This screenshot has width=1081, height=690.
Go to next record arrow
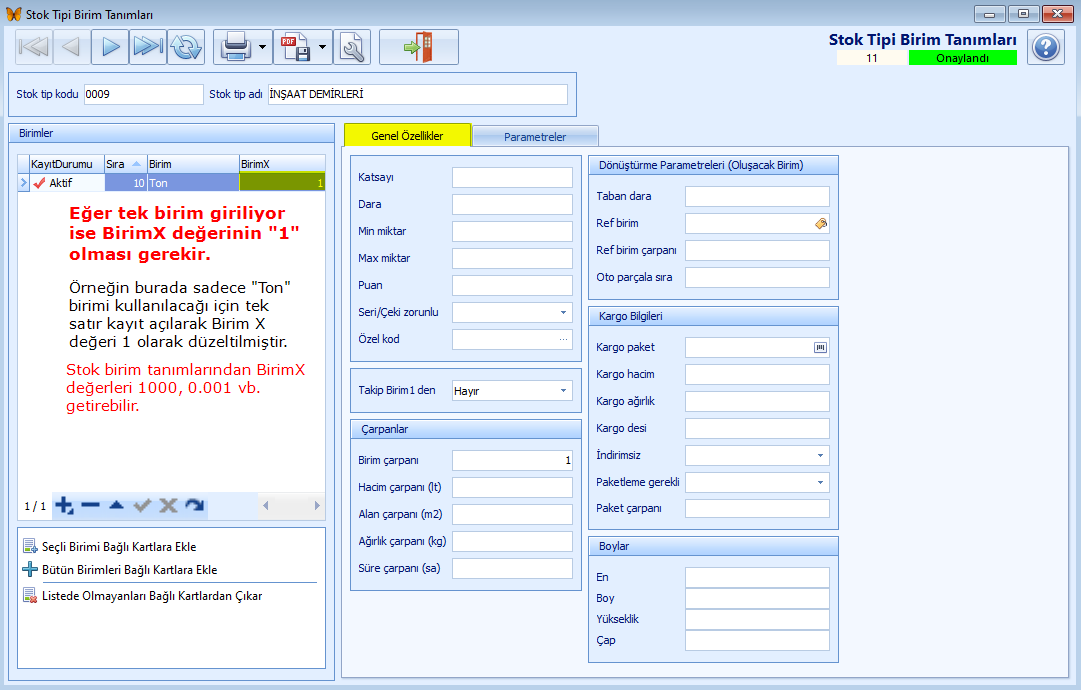(x=110, y=47)
